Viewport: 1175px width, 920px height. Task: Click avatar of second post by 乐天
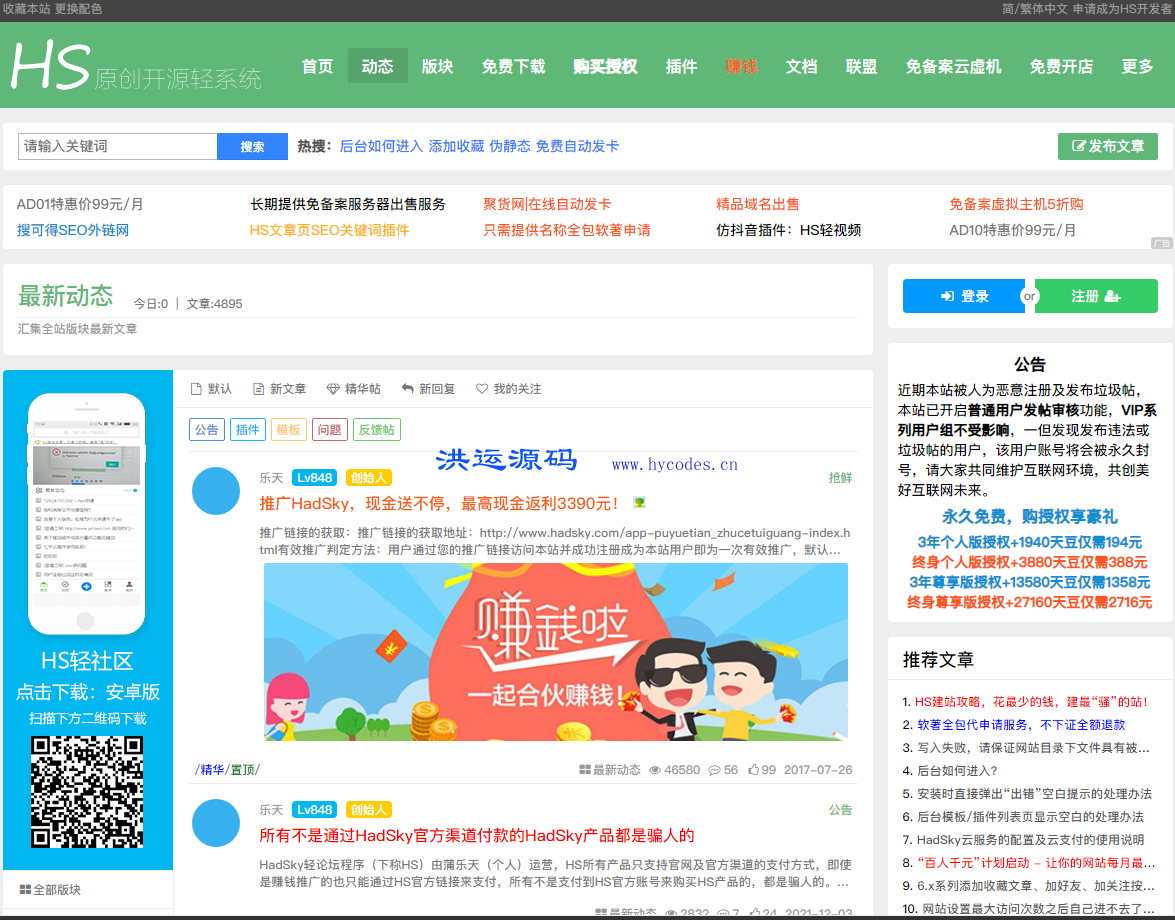(x=216, y=823)
